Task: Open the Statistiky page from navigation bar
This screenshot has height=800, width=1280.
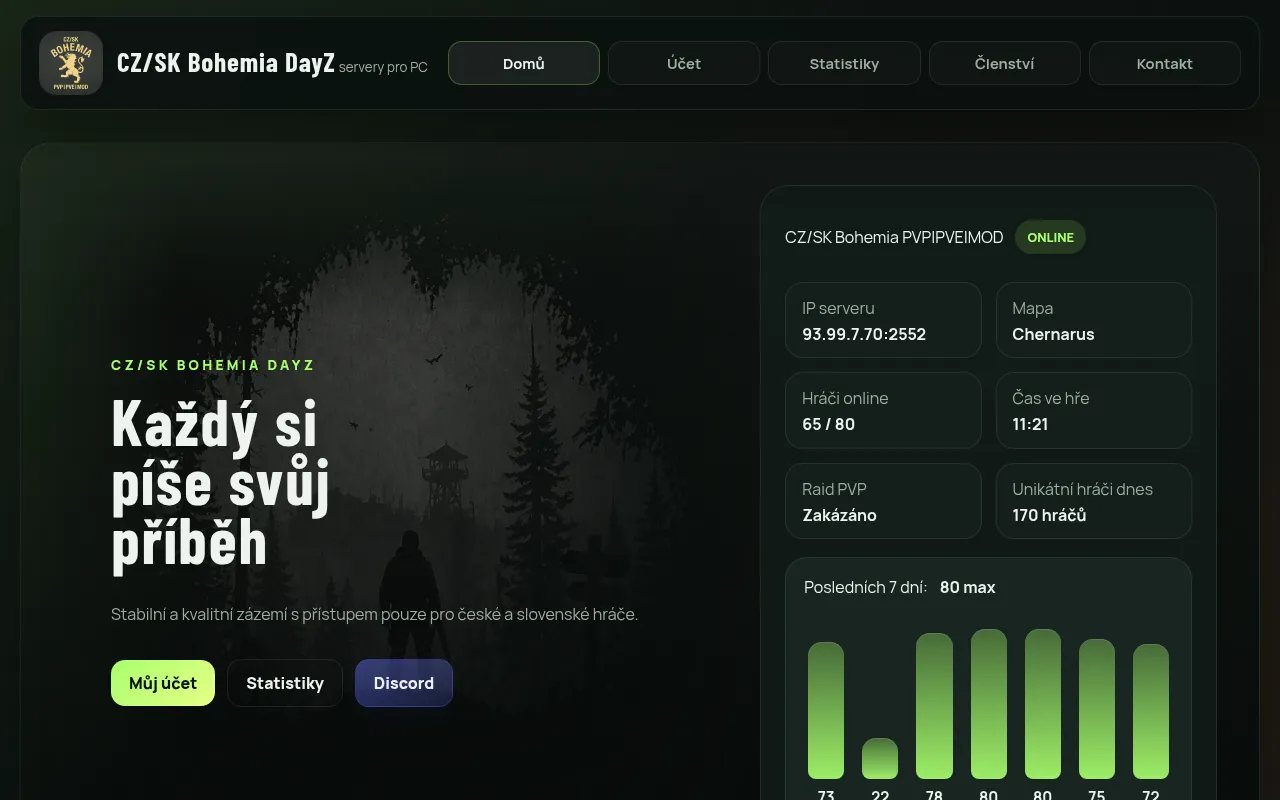Action: tap(844, 63)
